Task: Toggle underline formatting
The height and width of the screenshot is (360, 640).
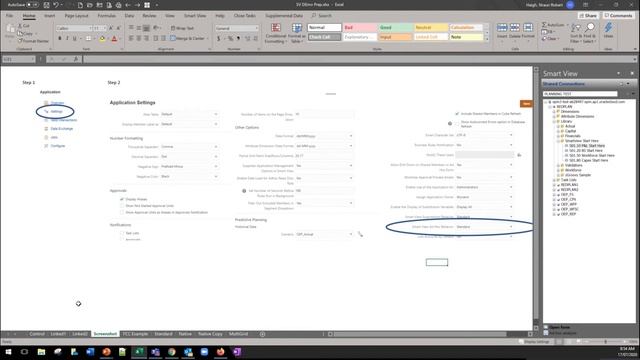Action: click(74, 38)
